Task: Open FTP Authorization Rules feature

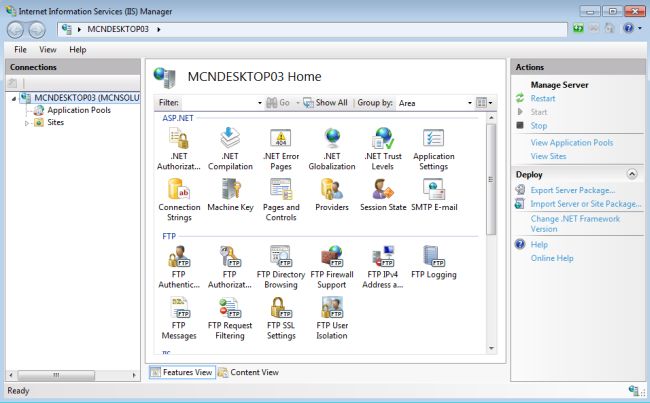Action: point(230,267)
